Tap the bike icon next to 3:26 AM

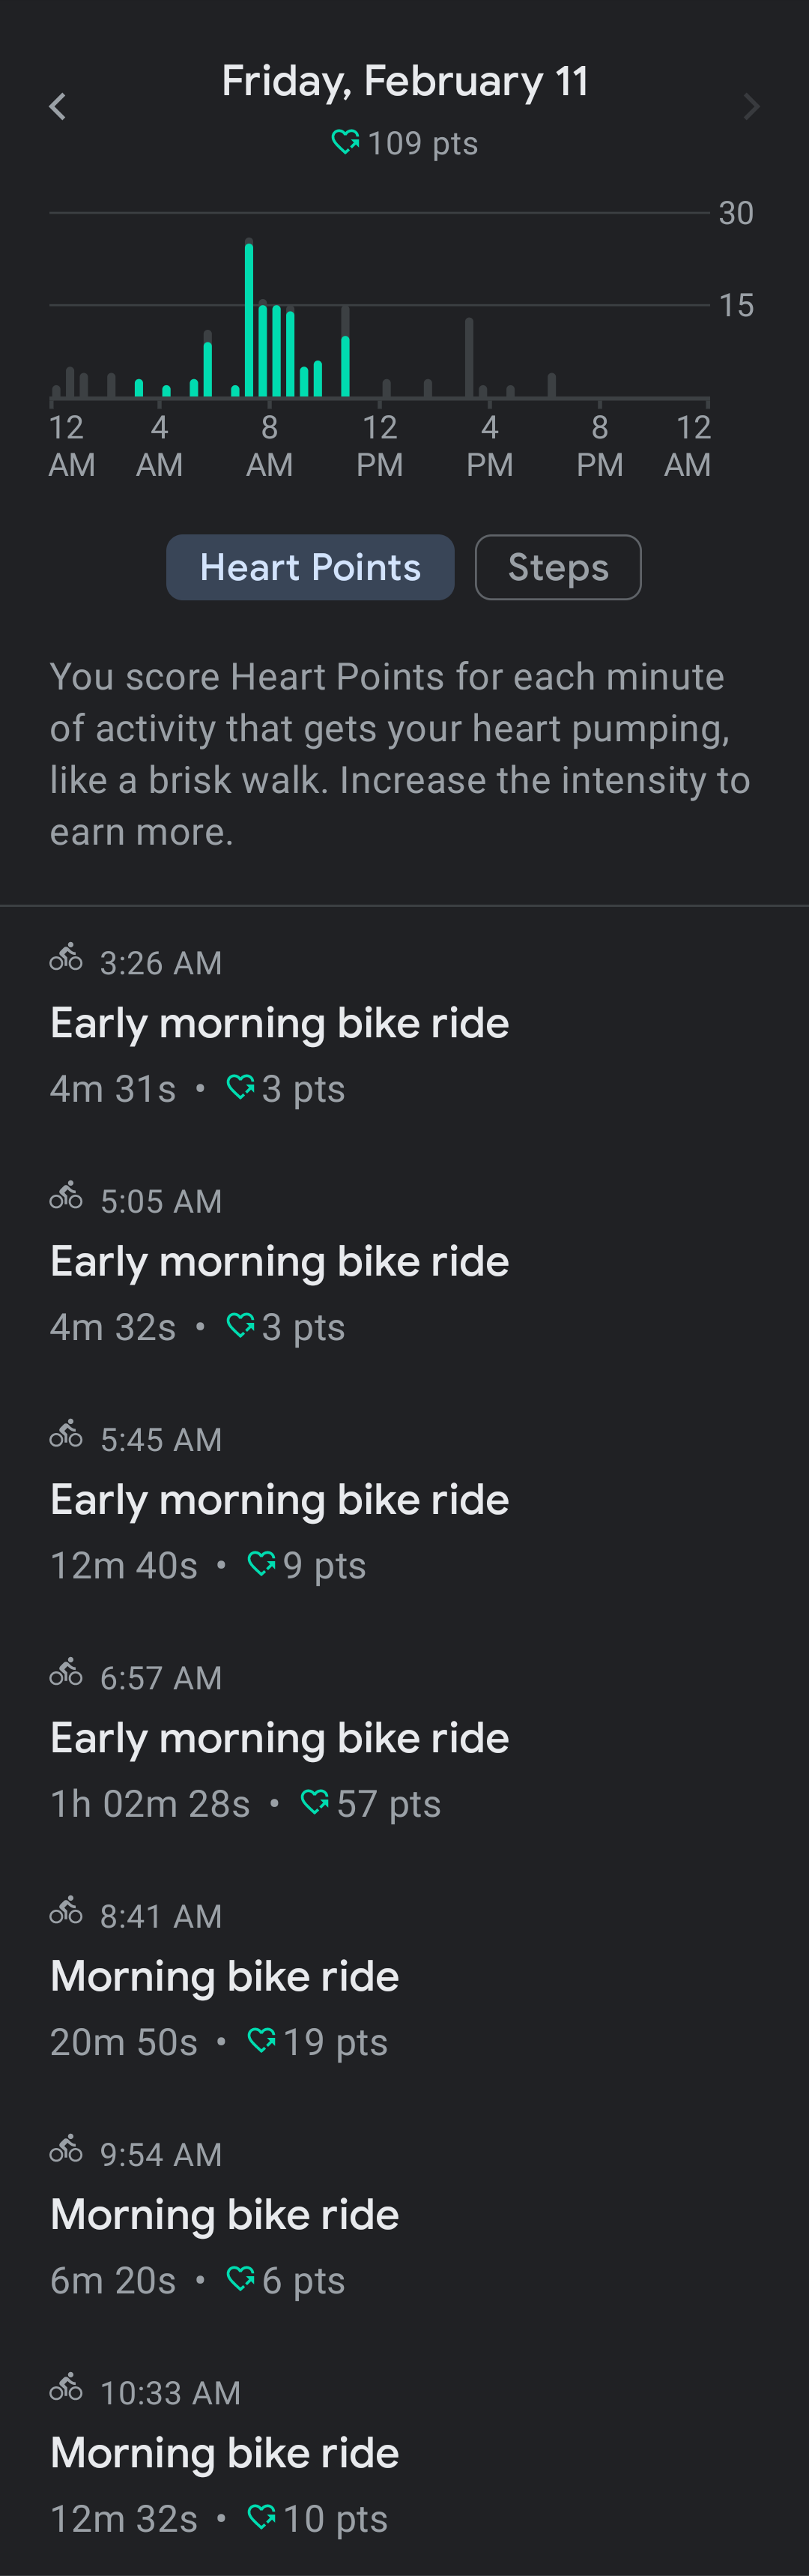pos(66,958)
